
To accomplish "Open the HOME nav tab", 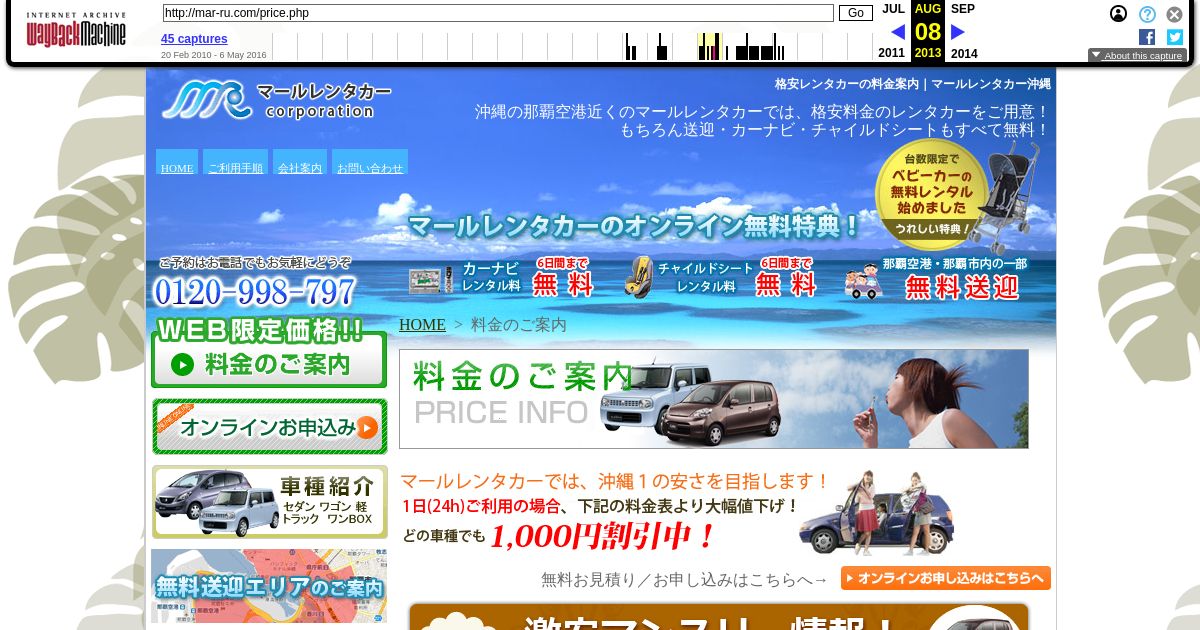I will pos(177,162).
